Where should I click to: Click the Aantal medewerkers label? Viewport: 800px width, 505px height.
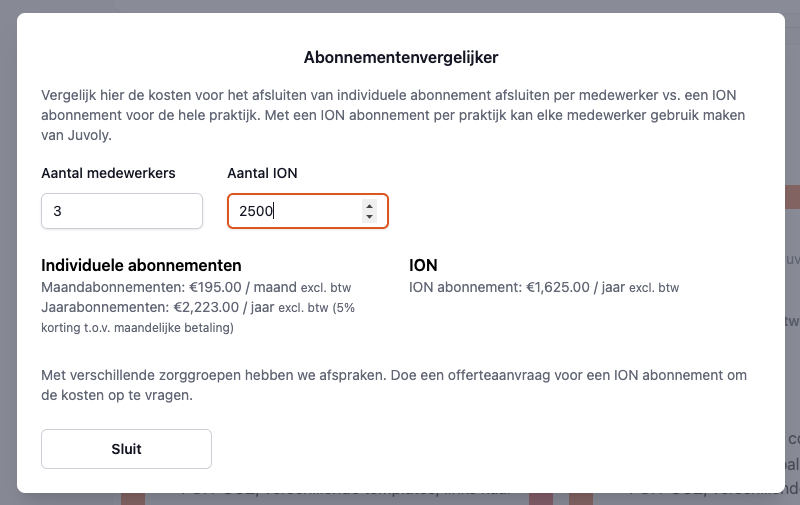click(108, 173)
